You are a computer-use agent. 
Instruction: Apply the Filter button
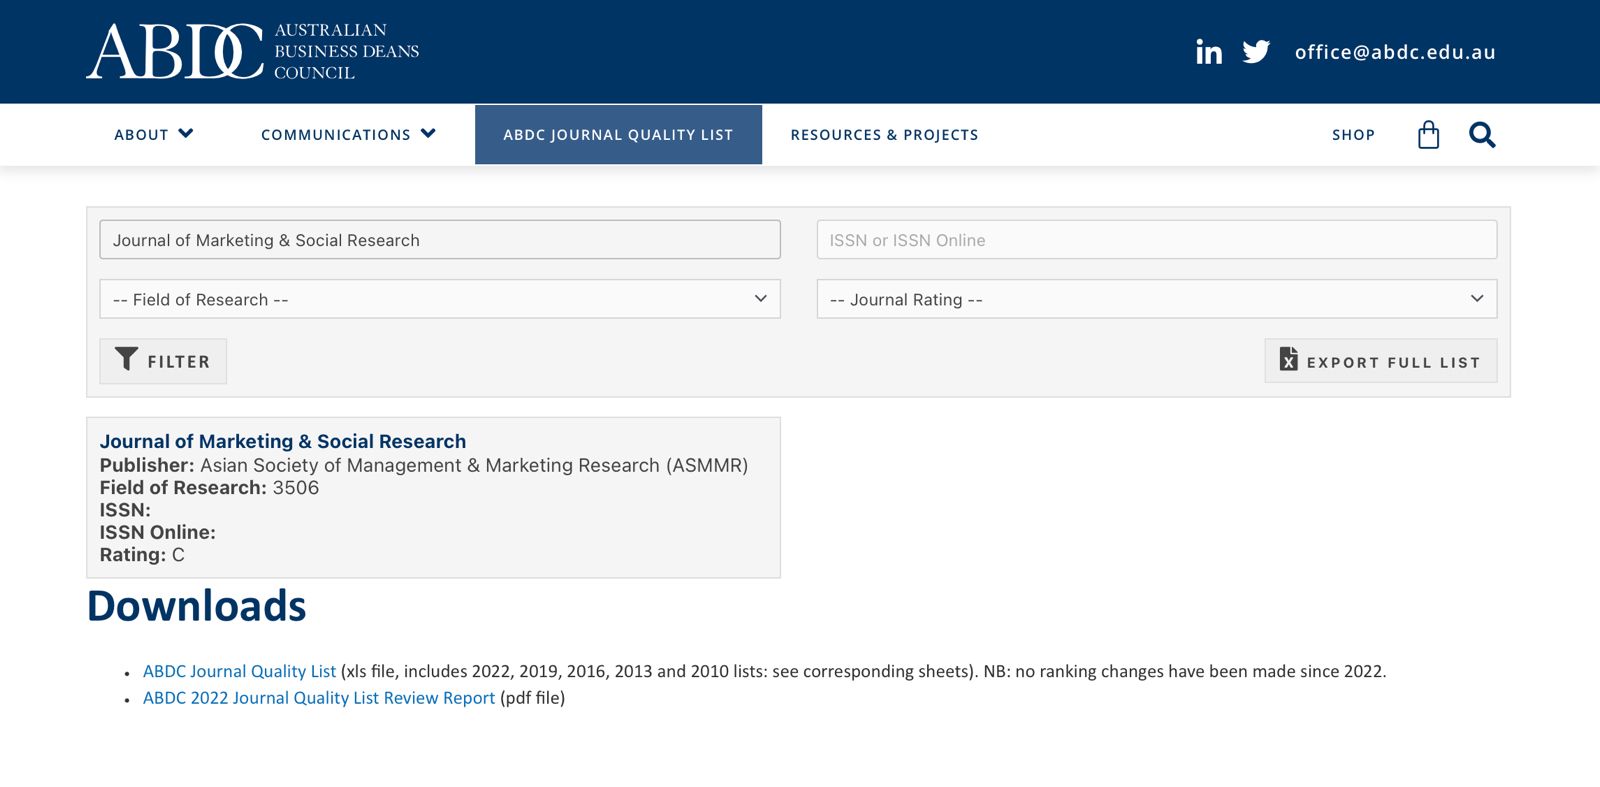point(163,361)
